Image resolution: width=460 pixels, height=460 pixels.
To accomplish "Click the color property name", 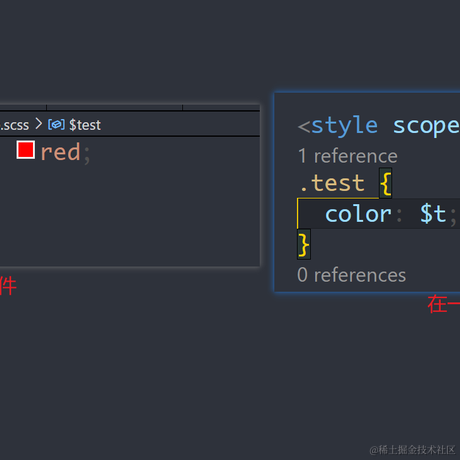I will point(358,214).
